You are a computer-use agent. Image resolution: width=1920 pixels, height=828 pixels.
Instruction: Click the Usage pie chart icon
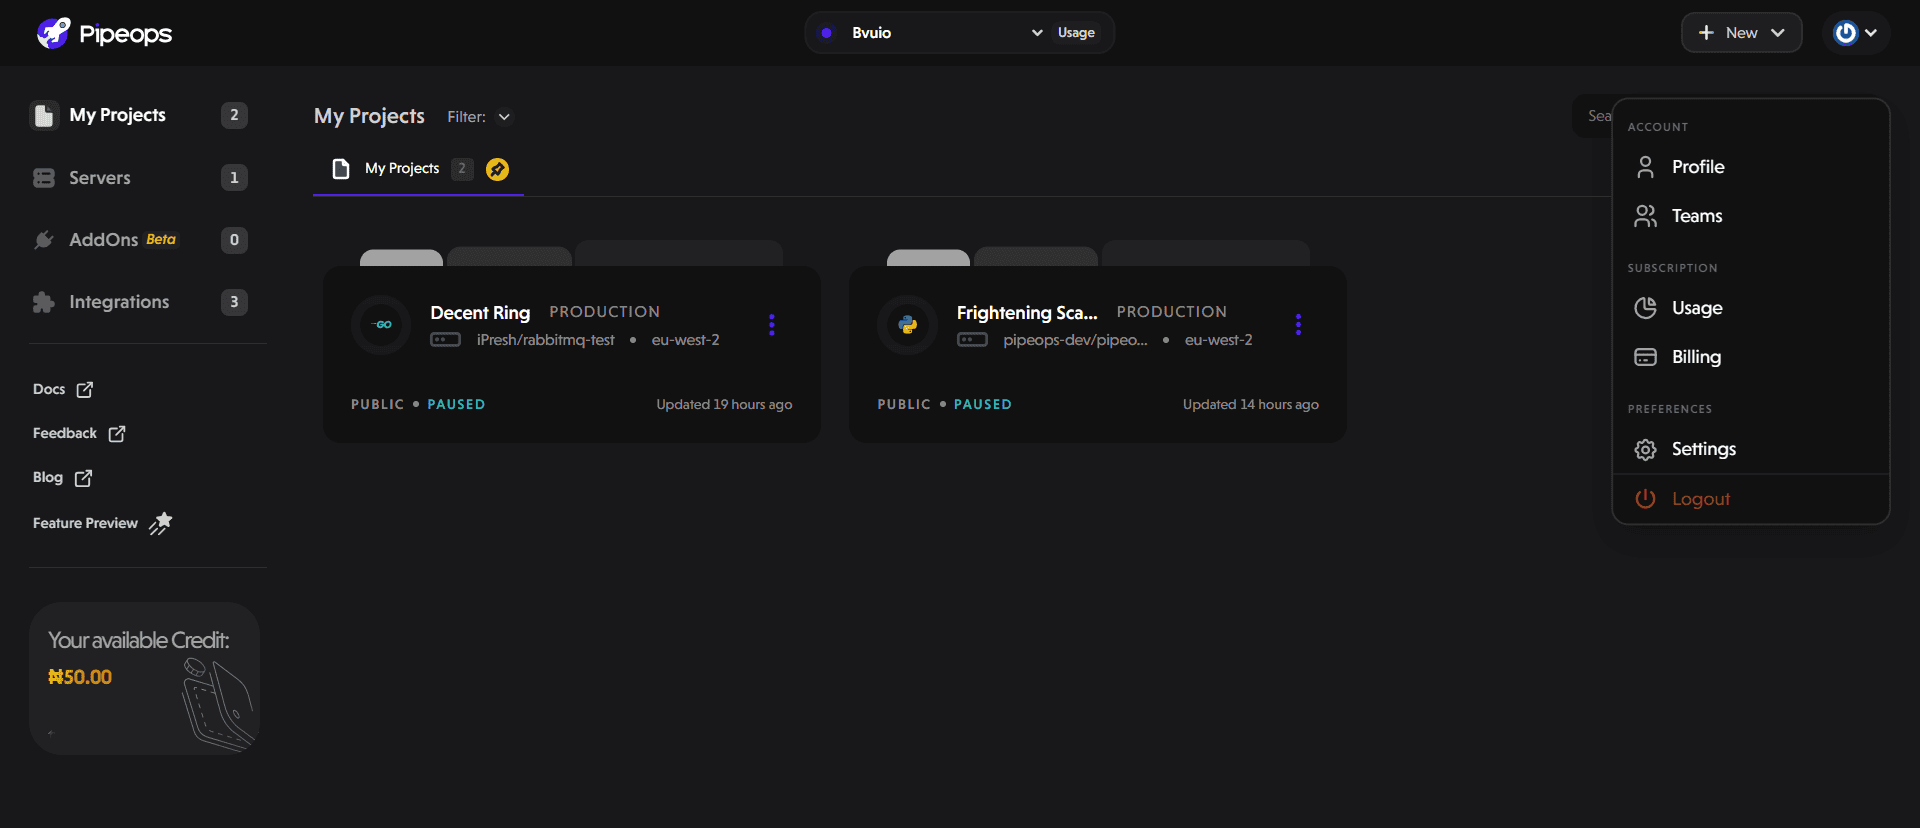point(1645,308)
